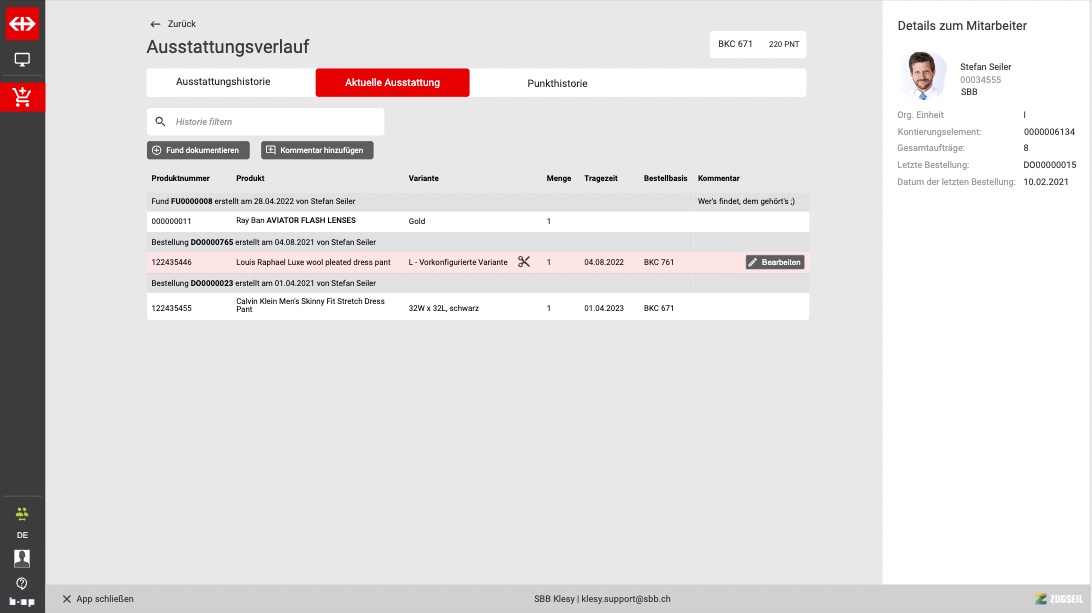The width and height of the screenshot is (1092, 613).
Task: Open user profile sidebar icon
Action: [x=22, y=558]
